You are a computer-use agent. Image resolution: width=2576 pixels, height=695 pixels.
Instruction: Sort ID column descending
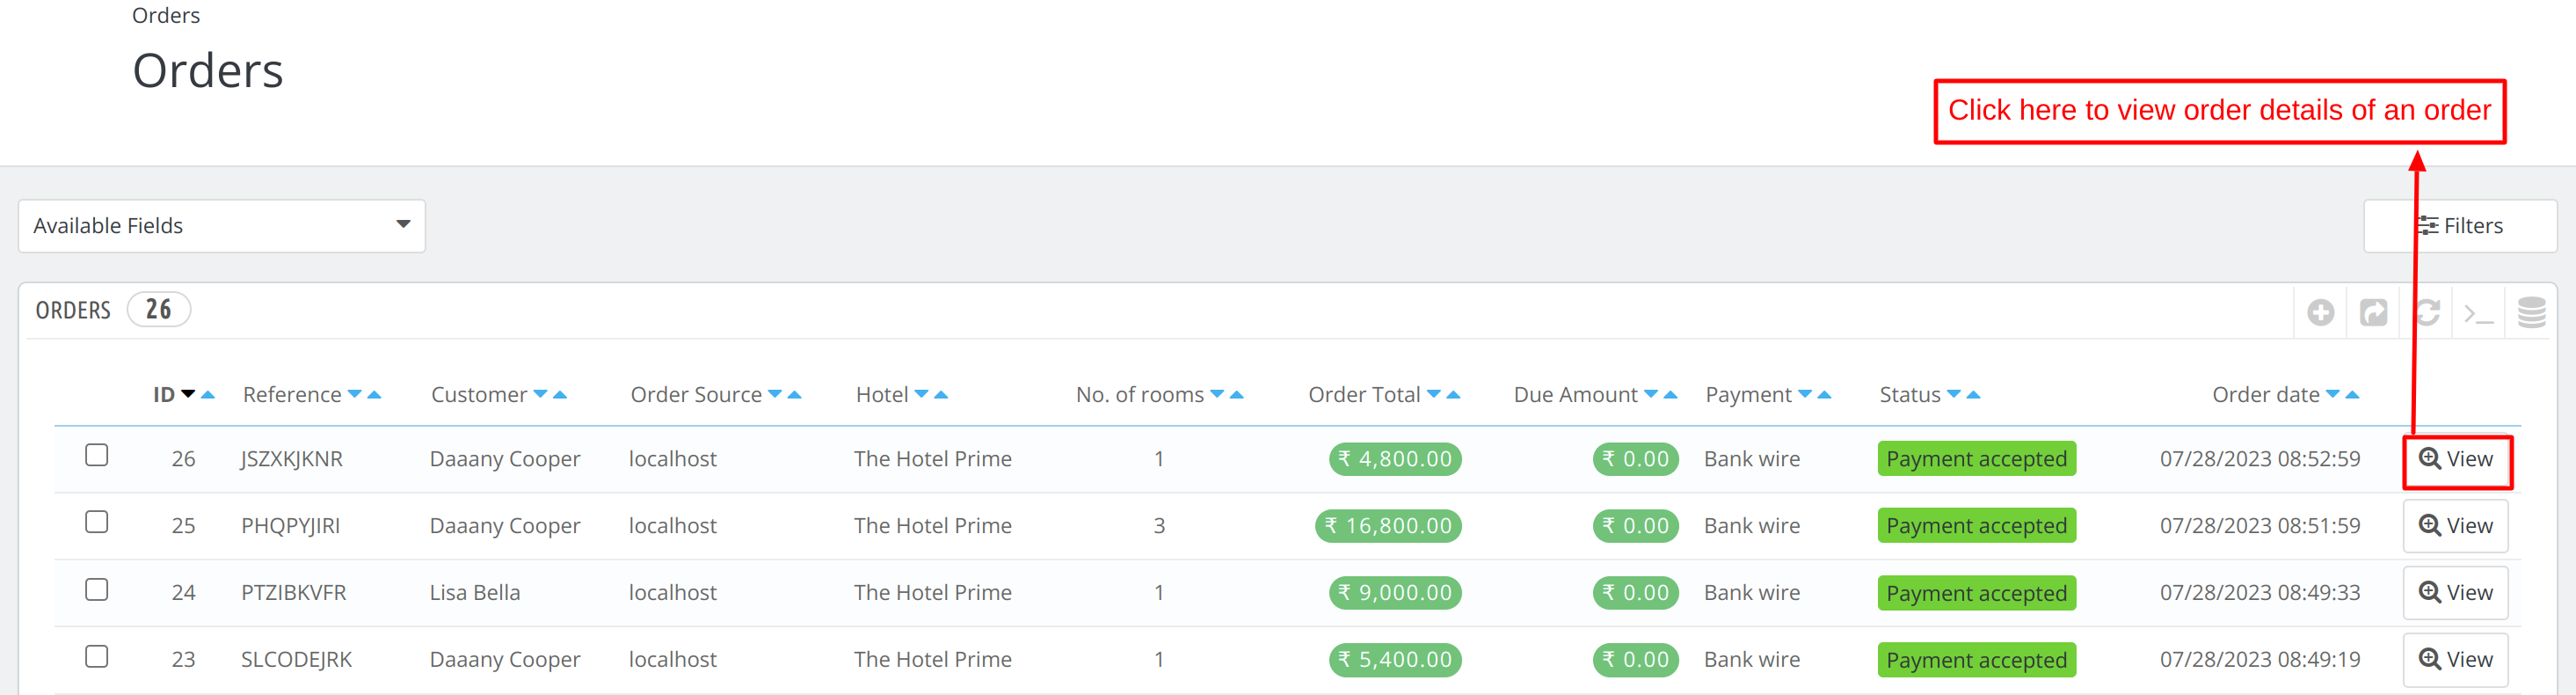[x=188, y=394]
